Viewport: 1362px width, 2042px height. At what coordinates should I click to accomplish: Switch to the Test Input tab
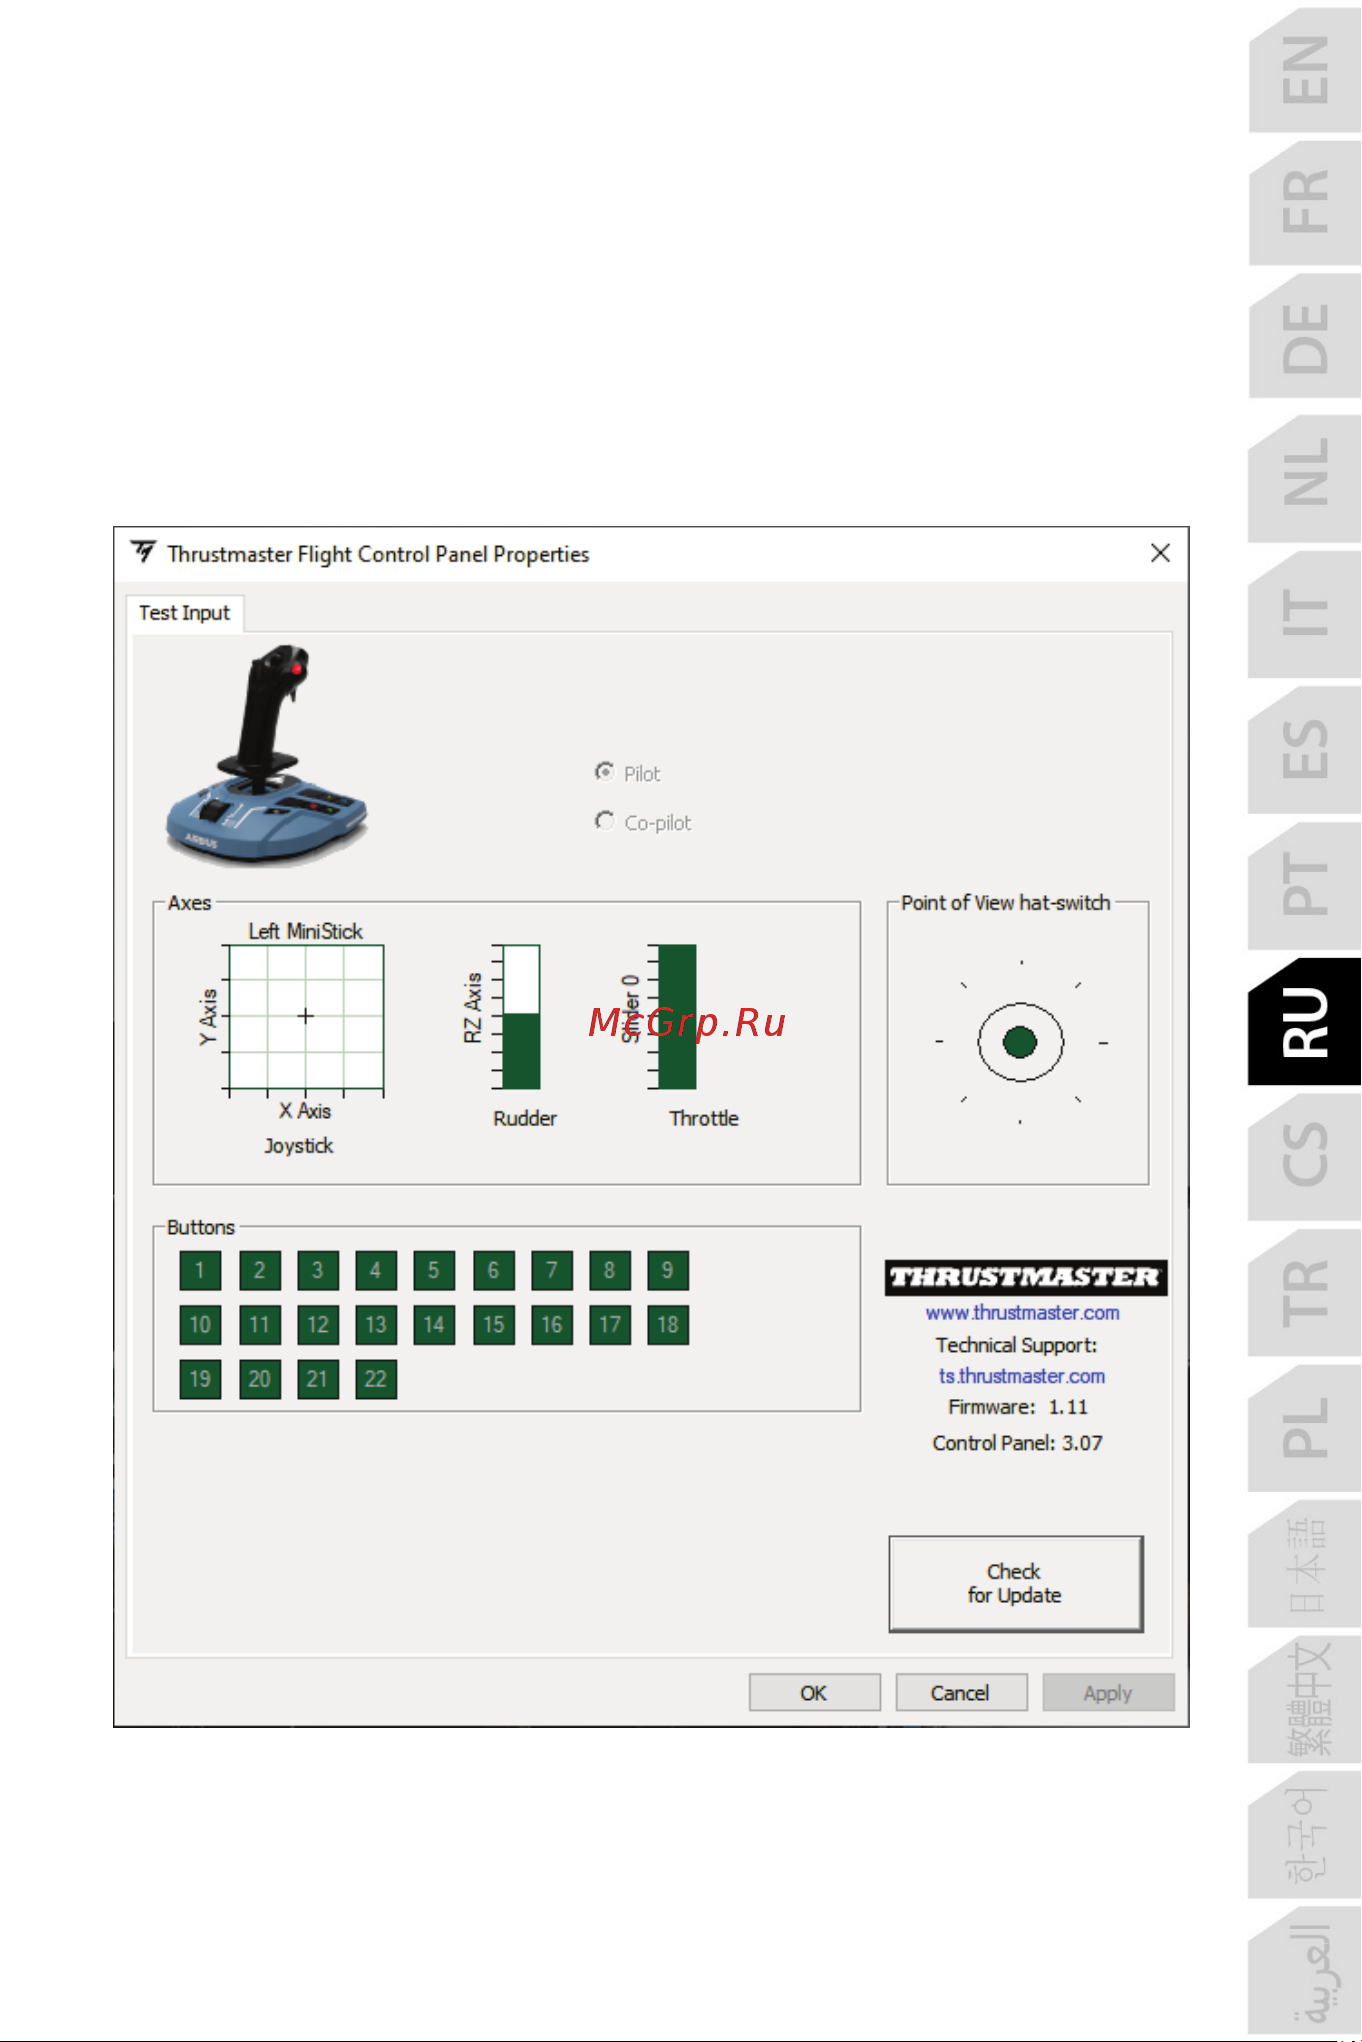point(184,613)
